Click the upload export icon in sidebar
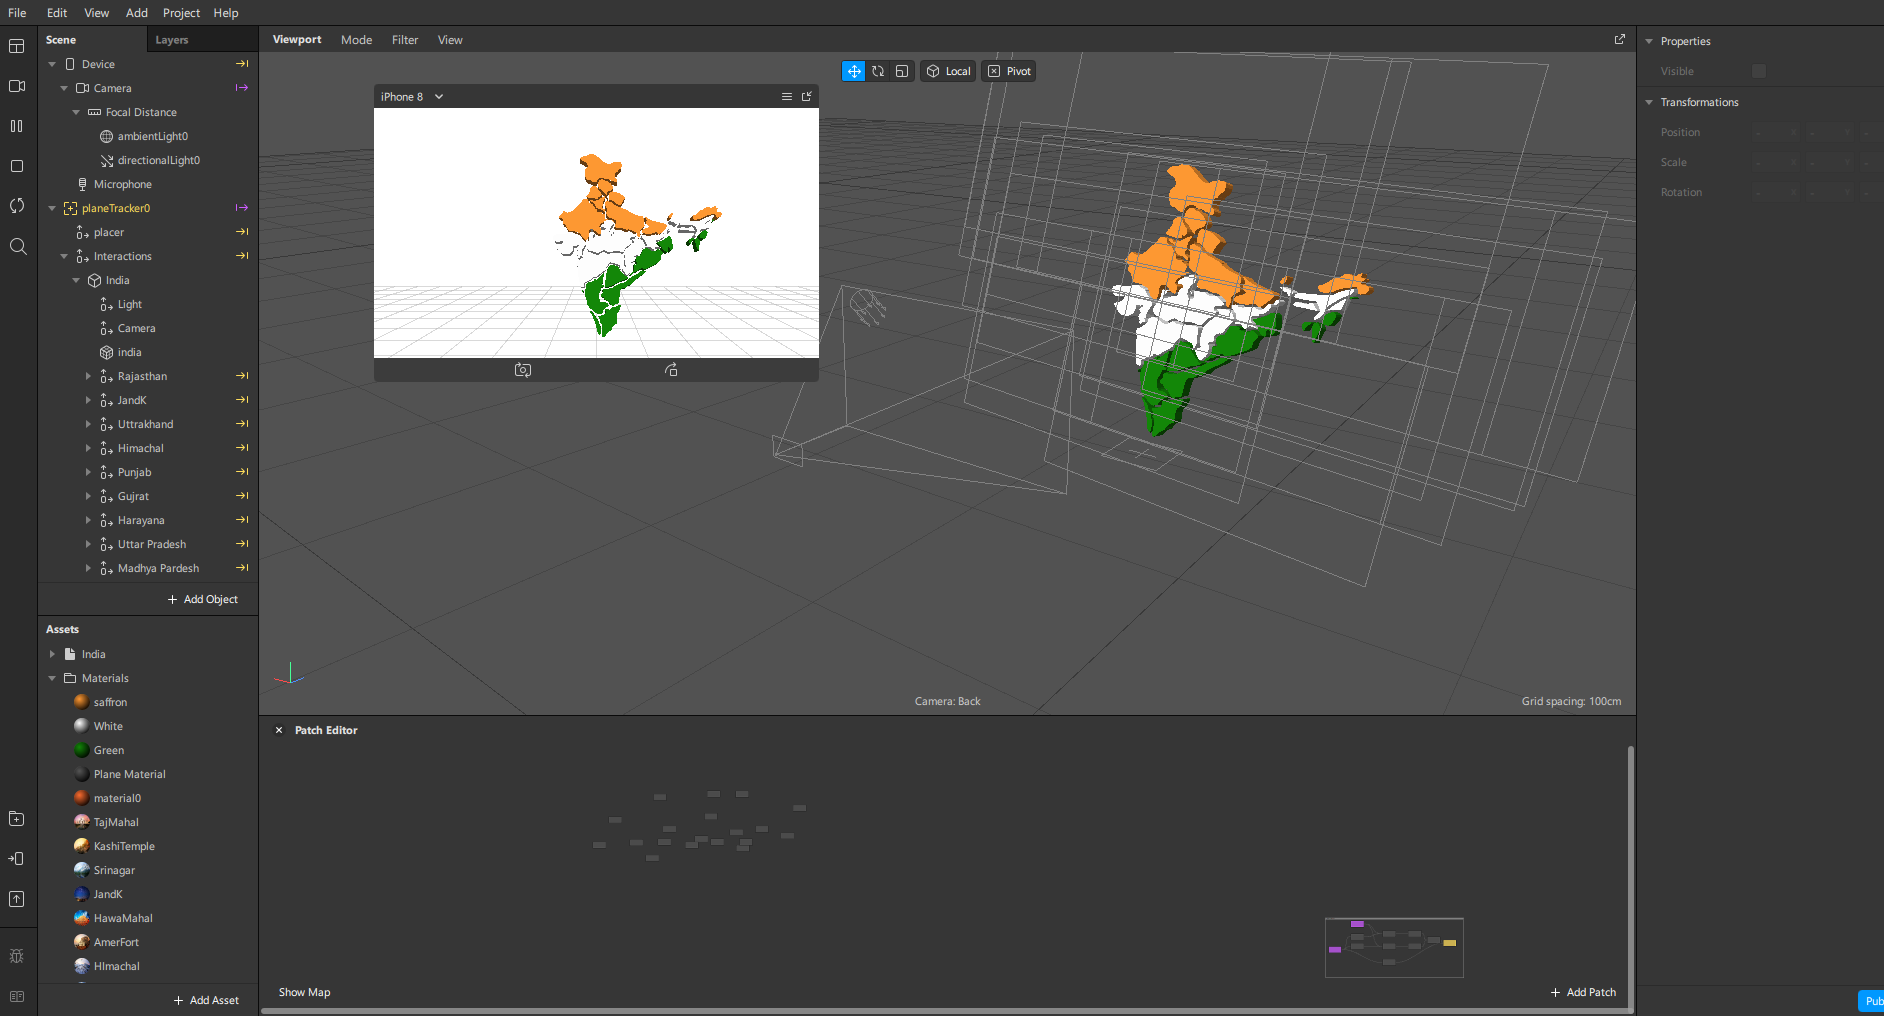The width and height of the screenshot is (1884, 1016). tap(17, 899)
